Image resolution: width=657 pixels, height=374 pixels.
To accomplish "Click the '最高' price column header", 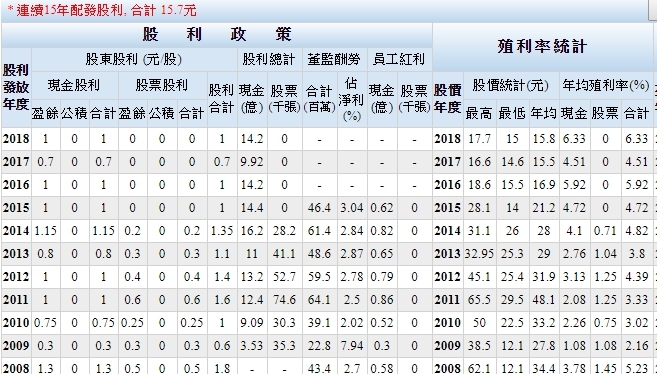I will pyautogui.click(x=479, y=113).
